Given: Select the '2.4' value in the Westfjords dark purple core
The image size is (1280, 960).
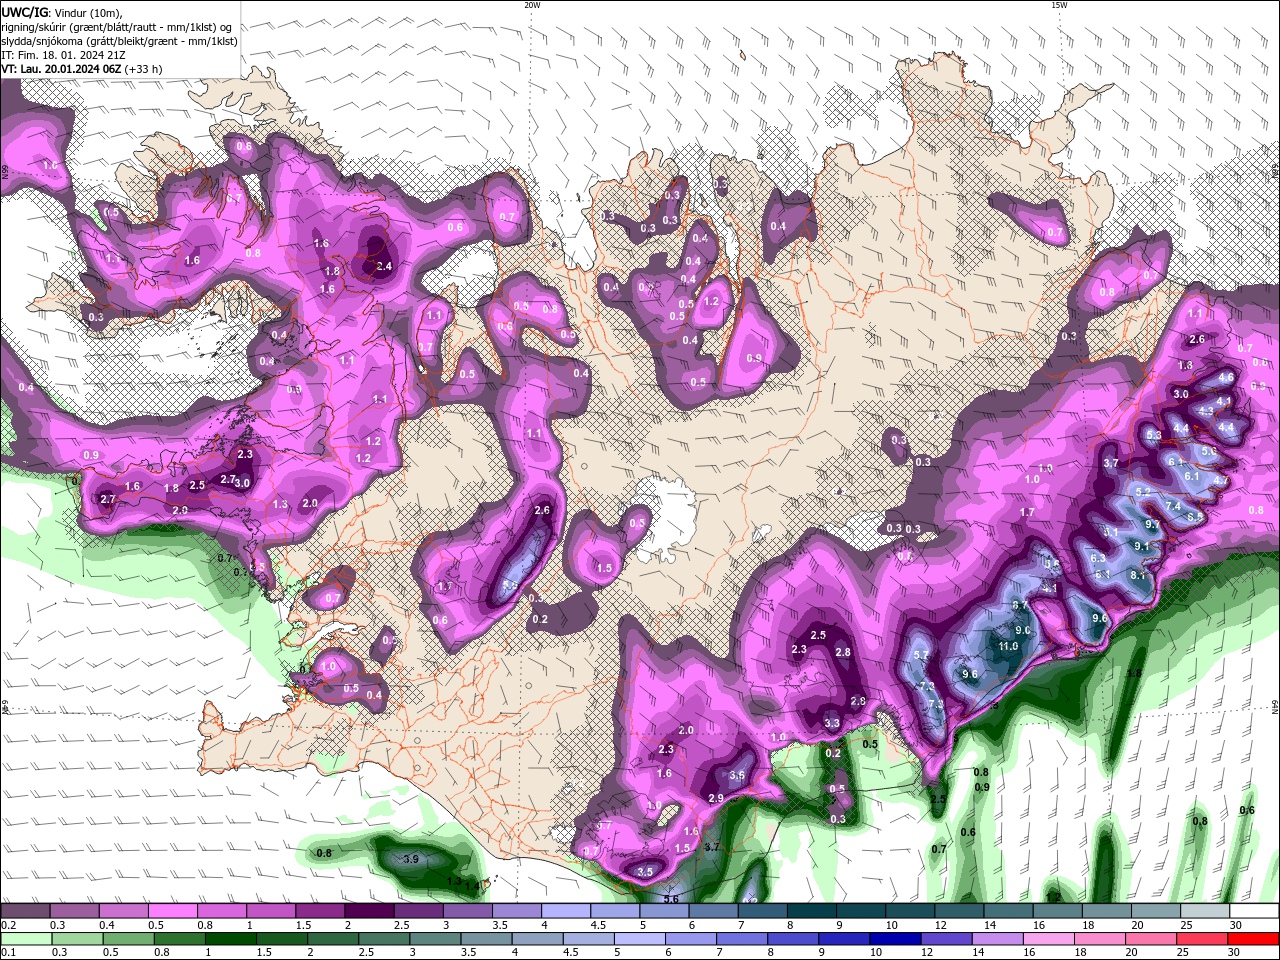Looking at the screenshot, I should point(384,266).
